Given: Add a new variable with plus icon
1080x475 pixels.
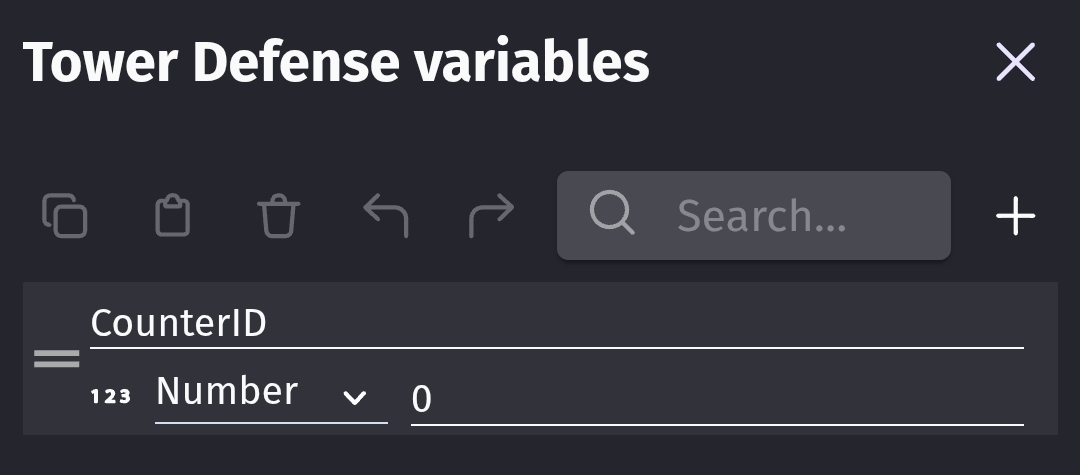Looking at the screenshot, I should coord(1015,216).
